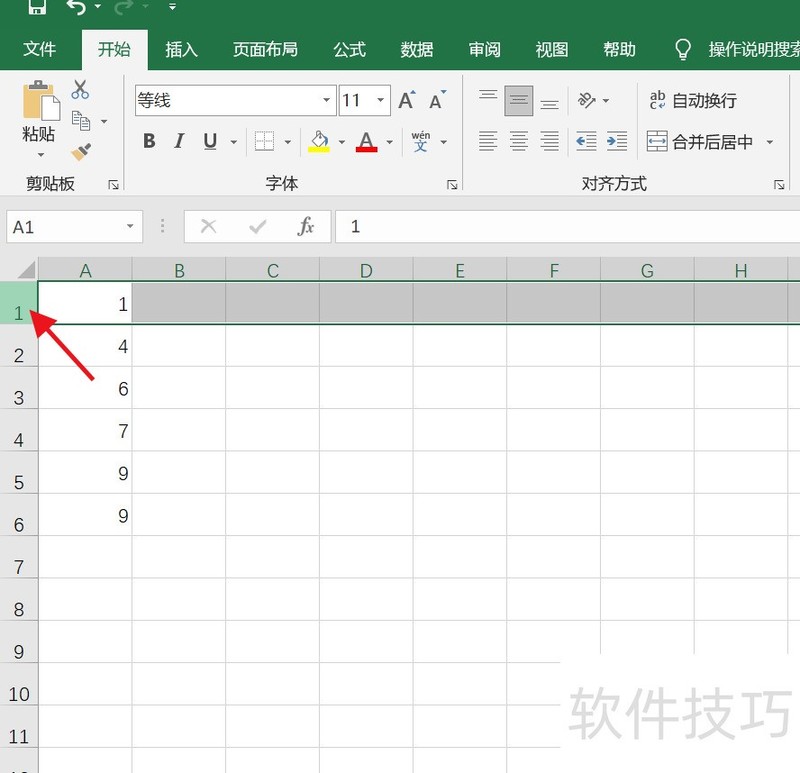The image size is (800, 773).
Task: Apply the red font color A
Action: [366, 141]
